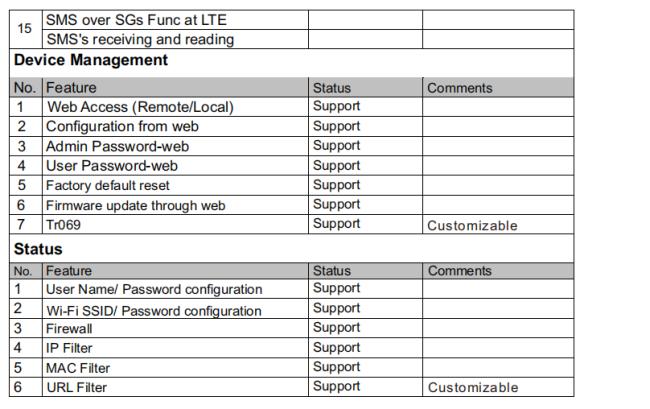Image resolution: width=650 pixels, height=409 pixels.
Task: Click Customizable comment for URL Filter
Action: 473,387
